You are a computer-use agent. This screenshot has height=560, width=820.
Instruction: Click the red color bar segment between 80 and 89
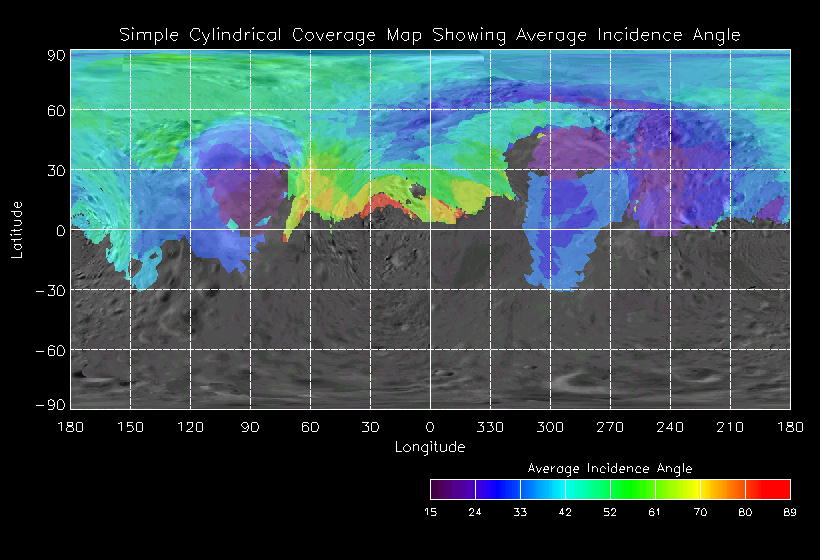768,489
